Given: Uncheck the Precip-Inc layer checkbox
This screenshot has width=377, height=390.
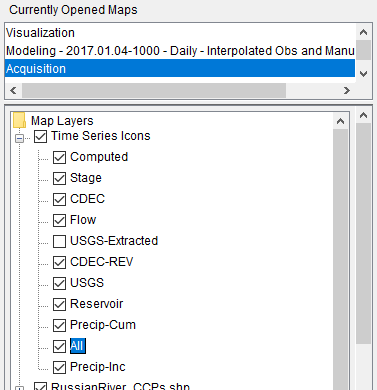Looking at the screenshot, I should [x=59, y=367].
